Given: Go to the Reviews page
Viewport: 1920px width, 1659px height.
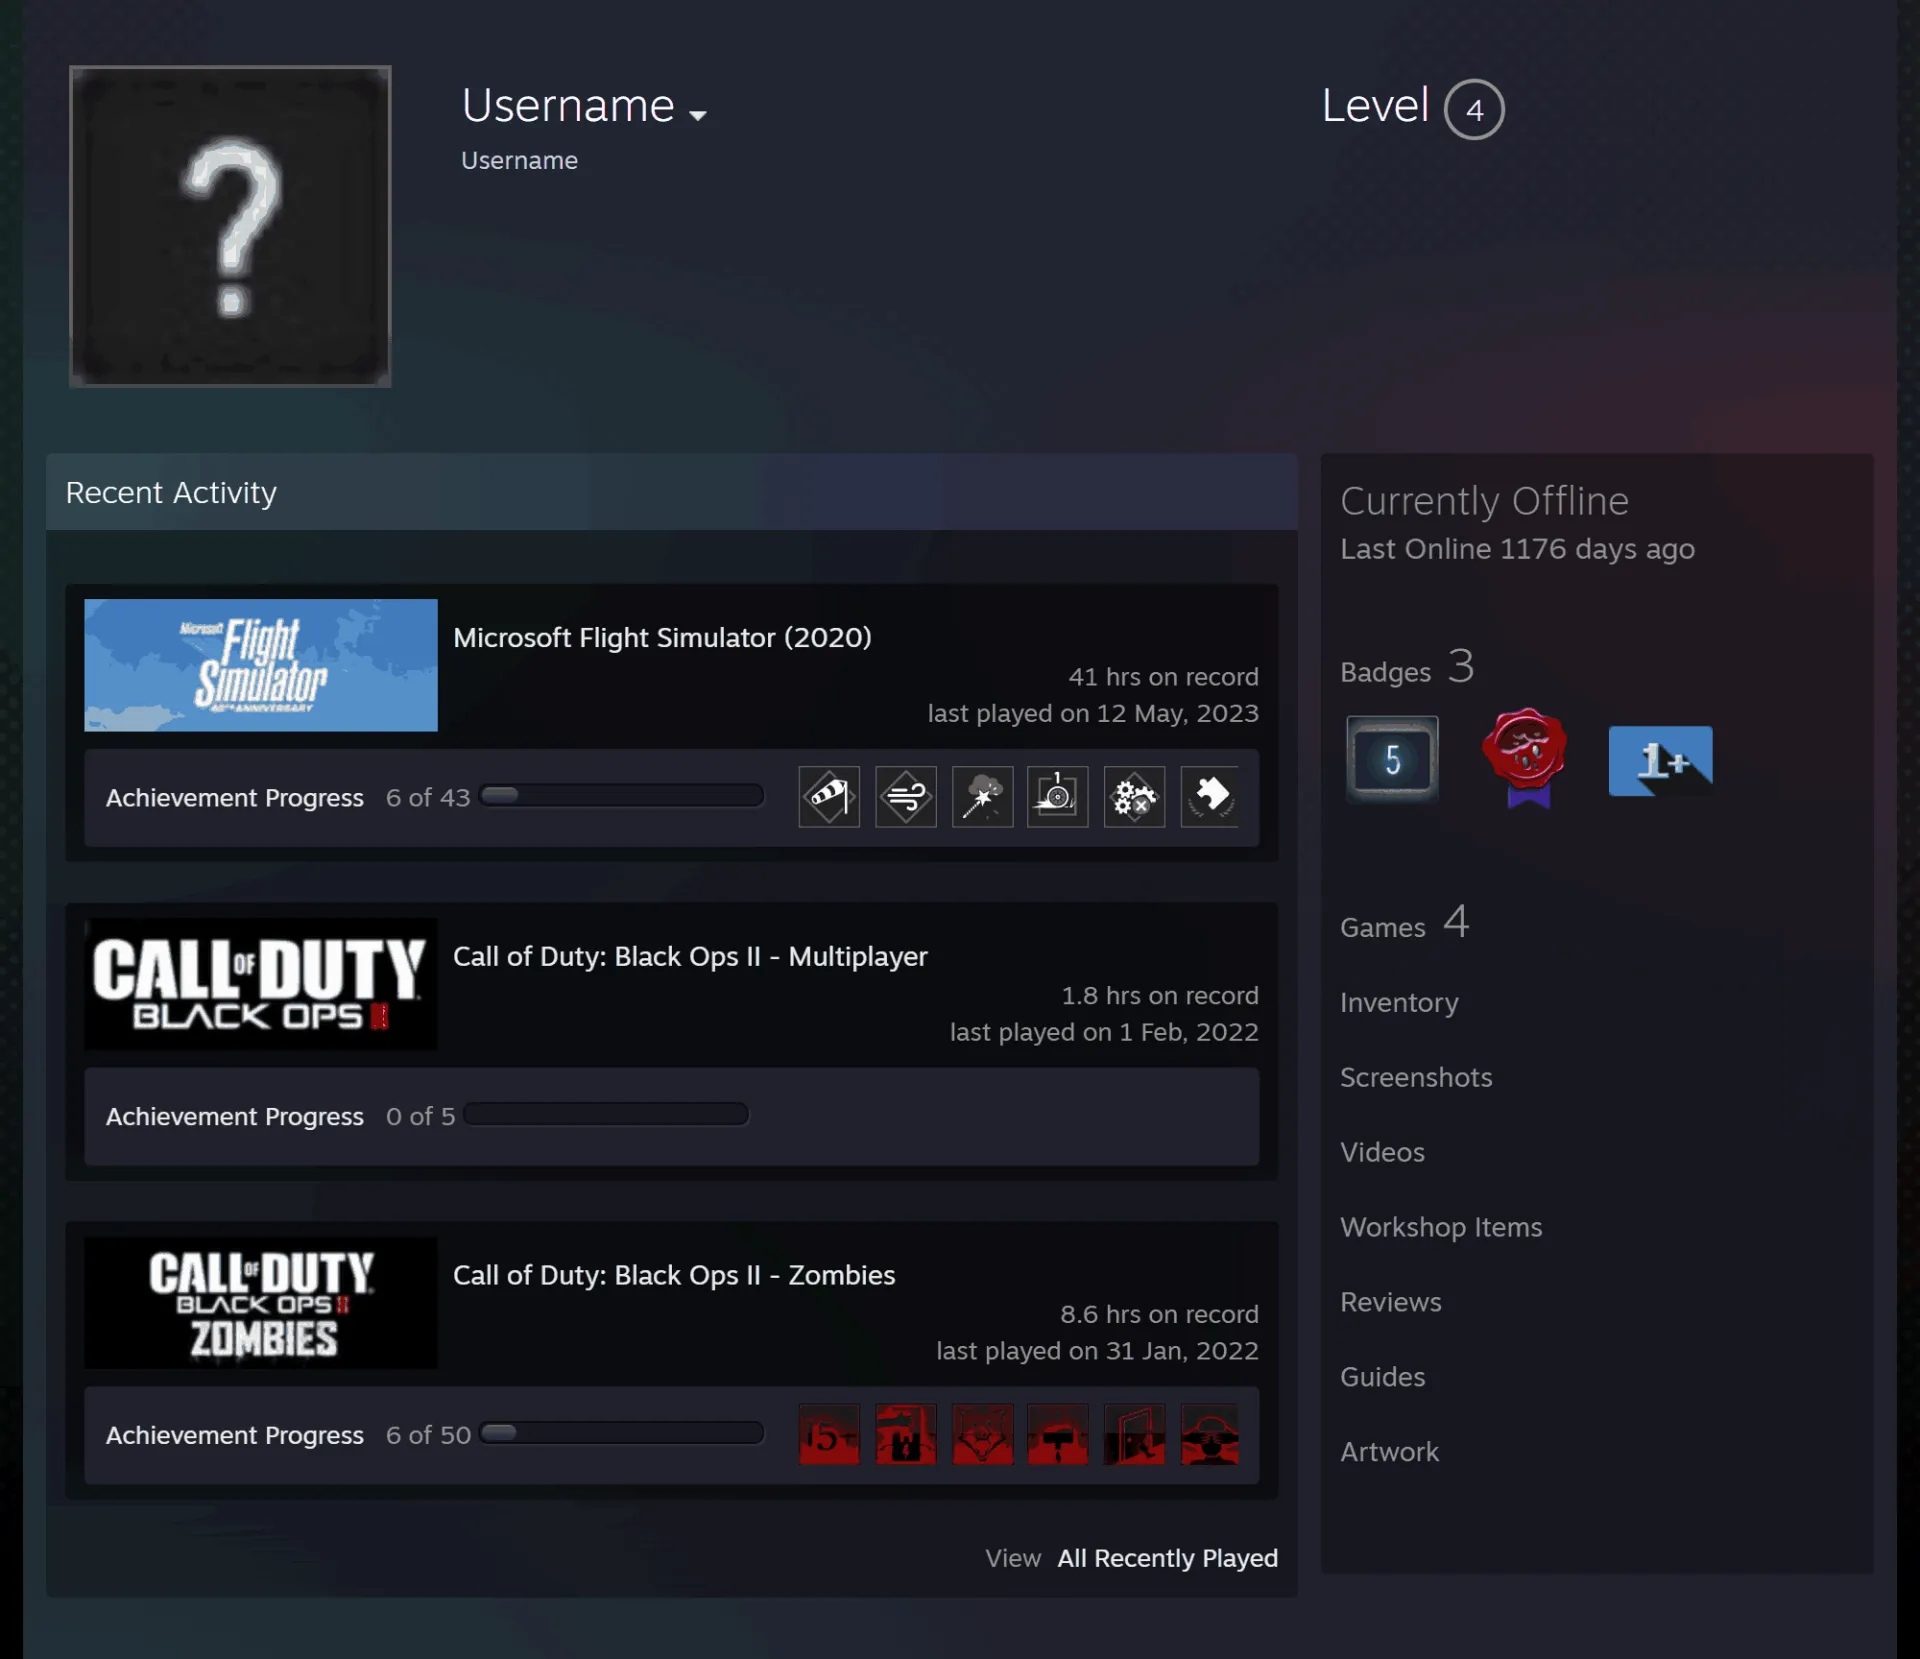Looking at the screenshot, I should pyautogui.click(x=1391, y=1302).
